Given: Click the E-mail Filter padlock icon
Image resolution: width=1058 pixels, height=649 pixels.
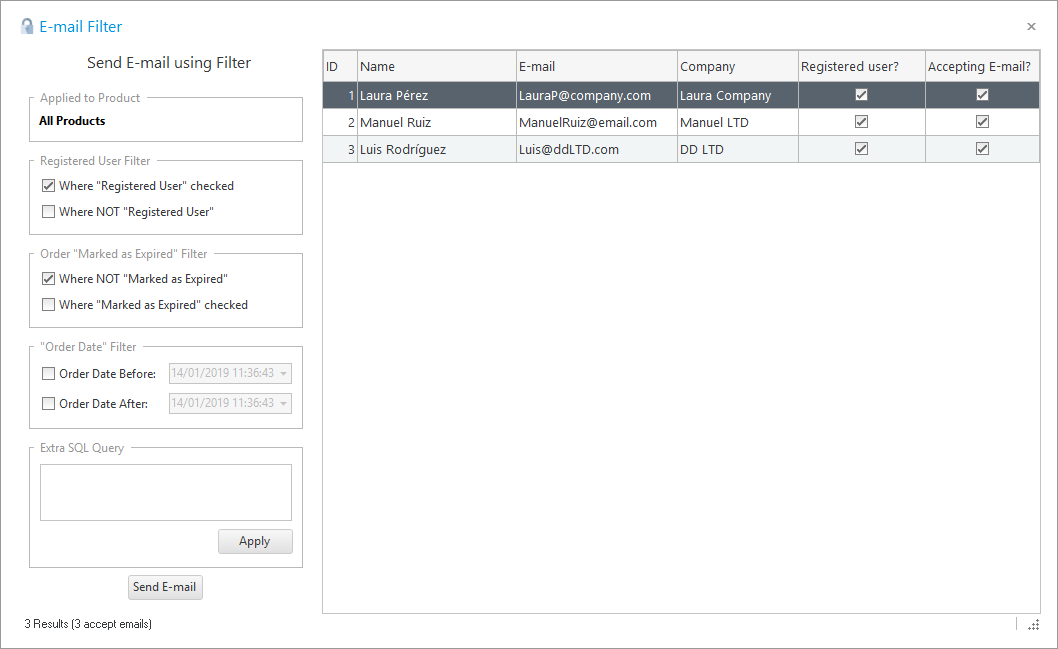Looking at the screenshot, I should coord(27,26).
